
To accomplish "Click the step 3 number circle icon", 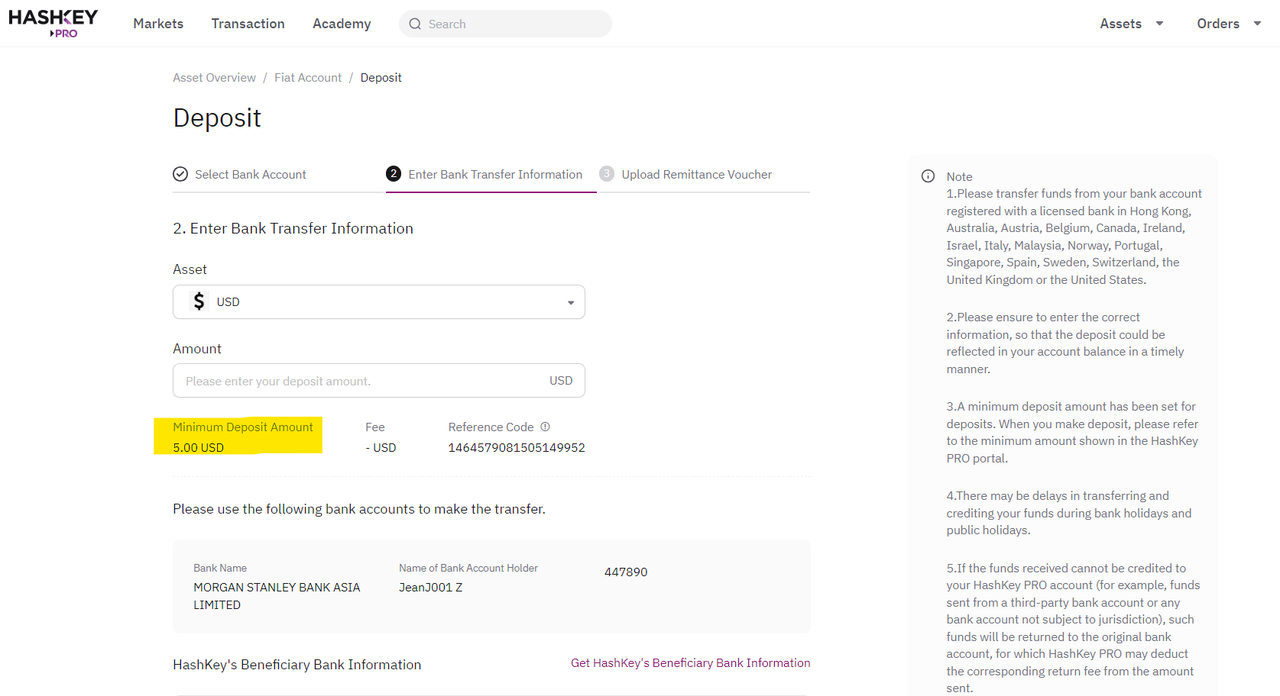I will pyautogui.click(x=607, y=174).
